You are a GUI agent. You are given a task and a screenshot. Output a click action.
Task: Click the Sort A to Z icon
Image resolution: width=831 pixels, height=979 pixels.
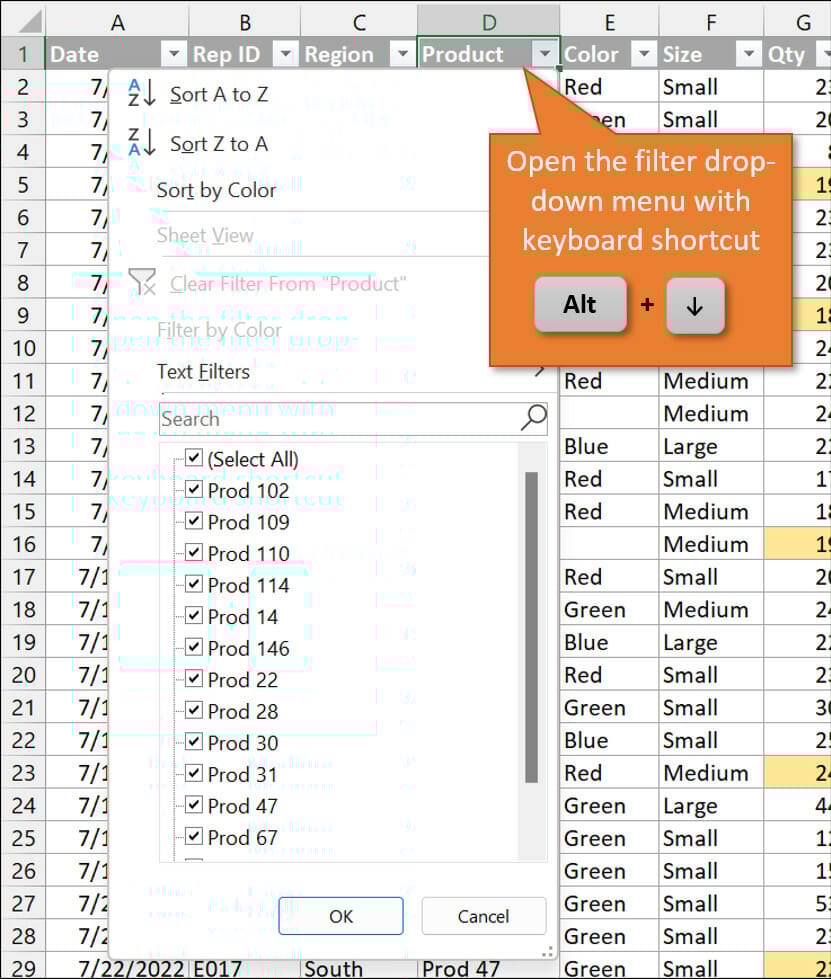click(141, 94)
